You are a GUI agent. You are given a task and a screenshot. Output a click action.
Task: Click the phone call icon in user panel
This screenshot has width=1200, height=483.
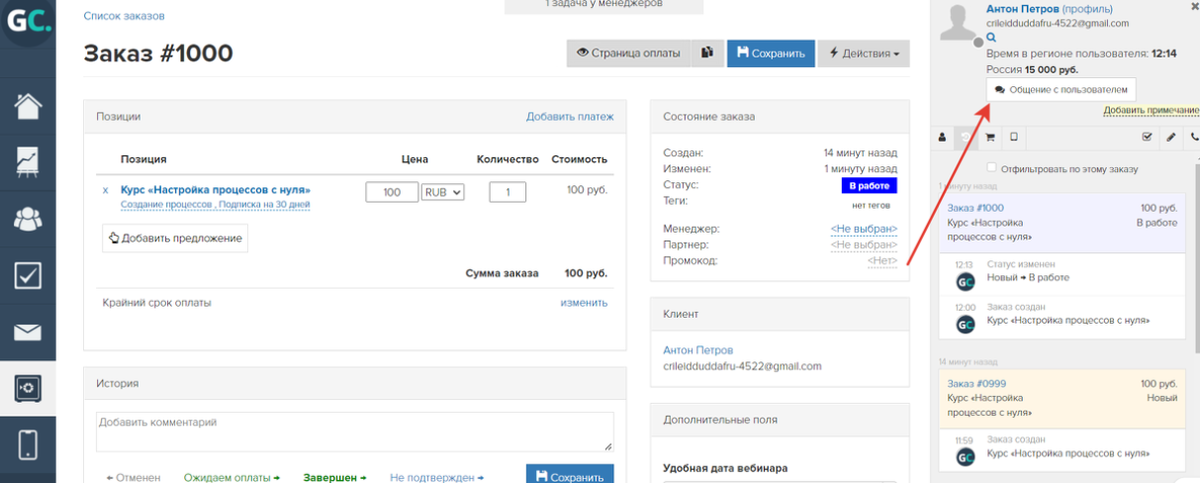pyautogui.click(x=1194, y=137)
